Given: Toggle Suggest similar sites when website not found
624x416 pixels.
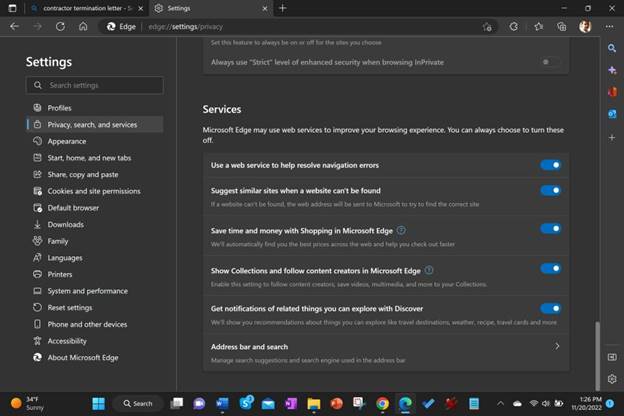Looking at the screenshot, I should 550,190.
